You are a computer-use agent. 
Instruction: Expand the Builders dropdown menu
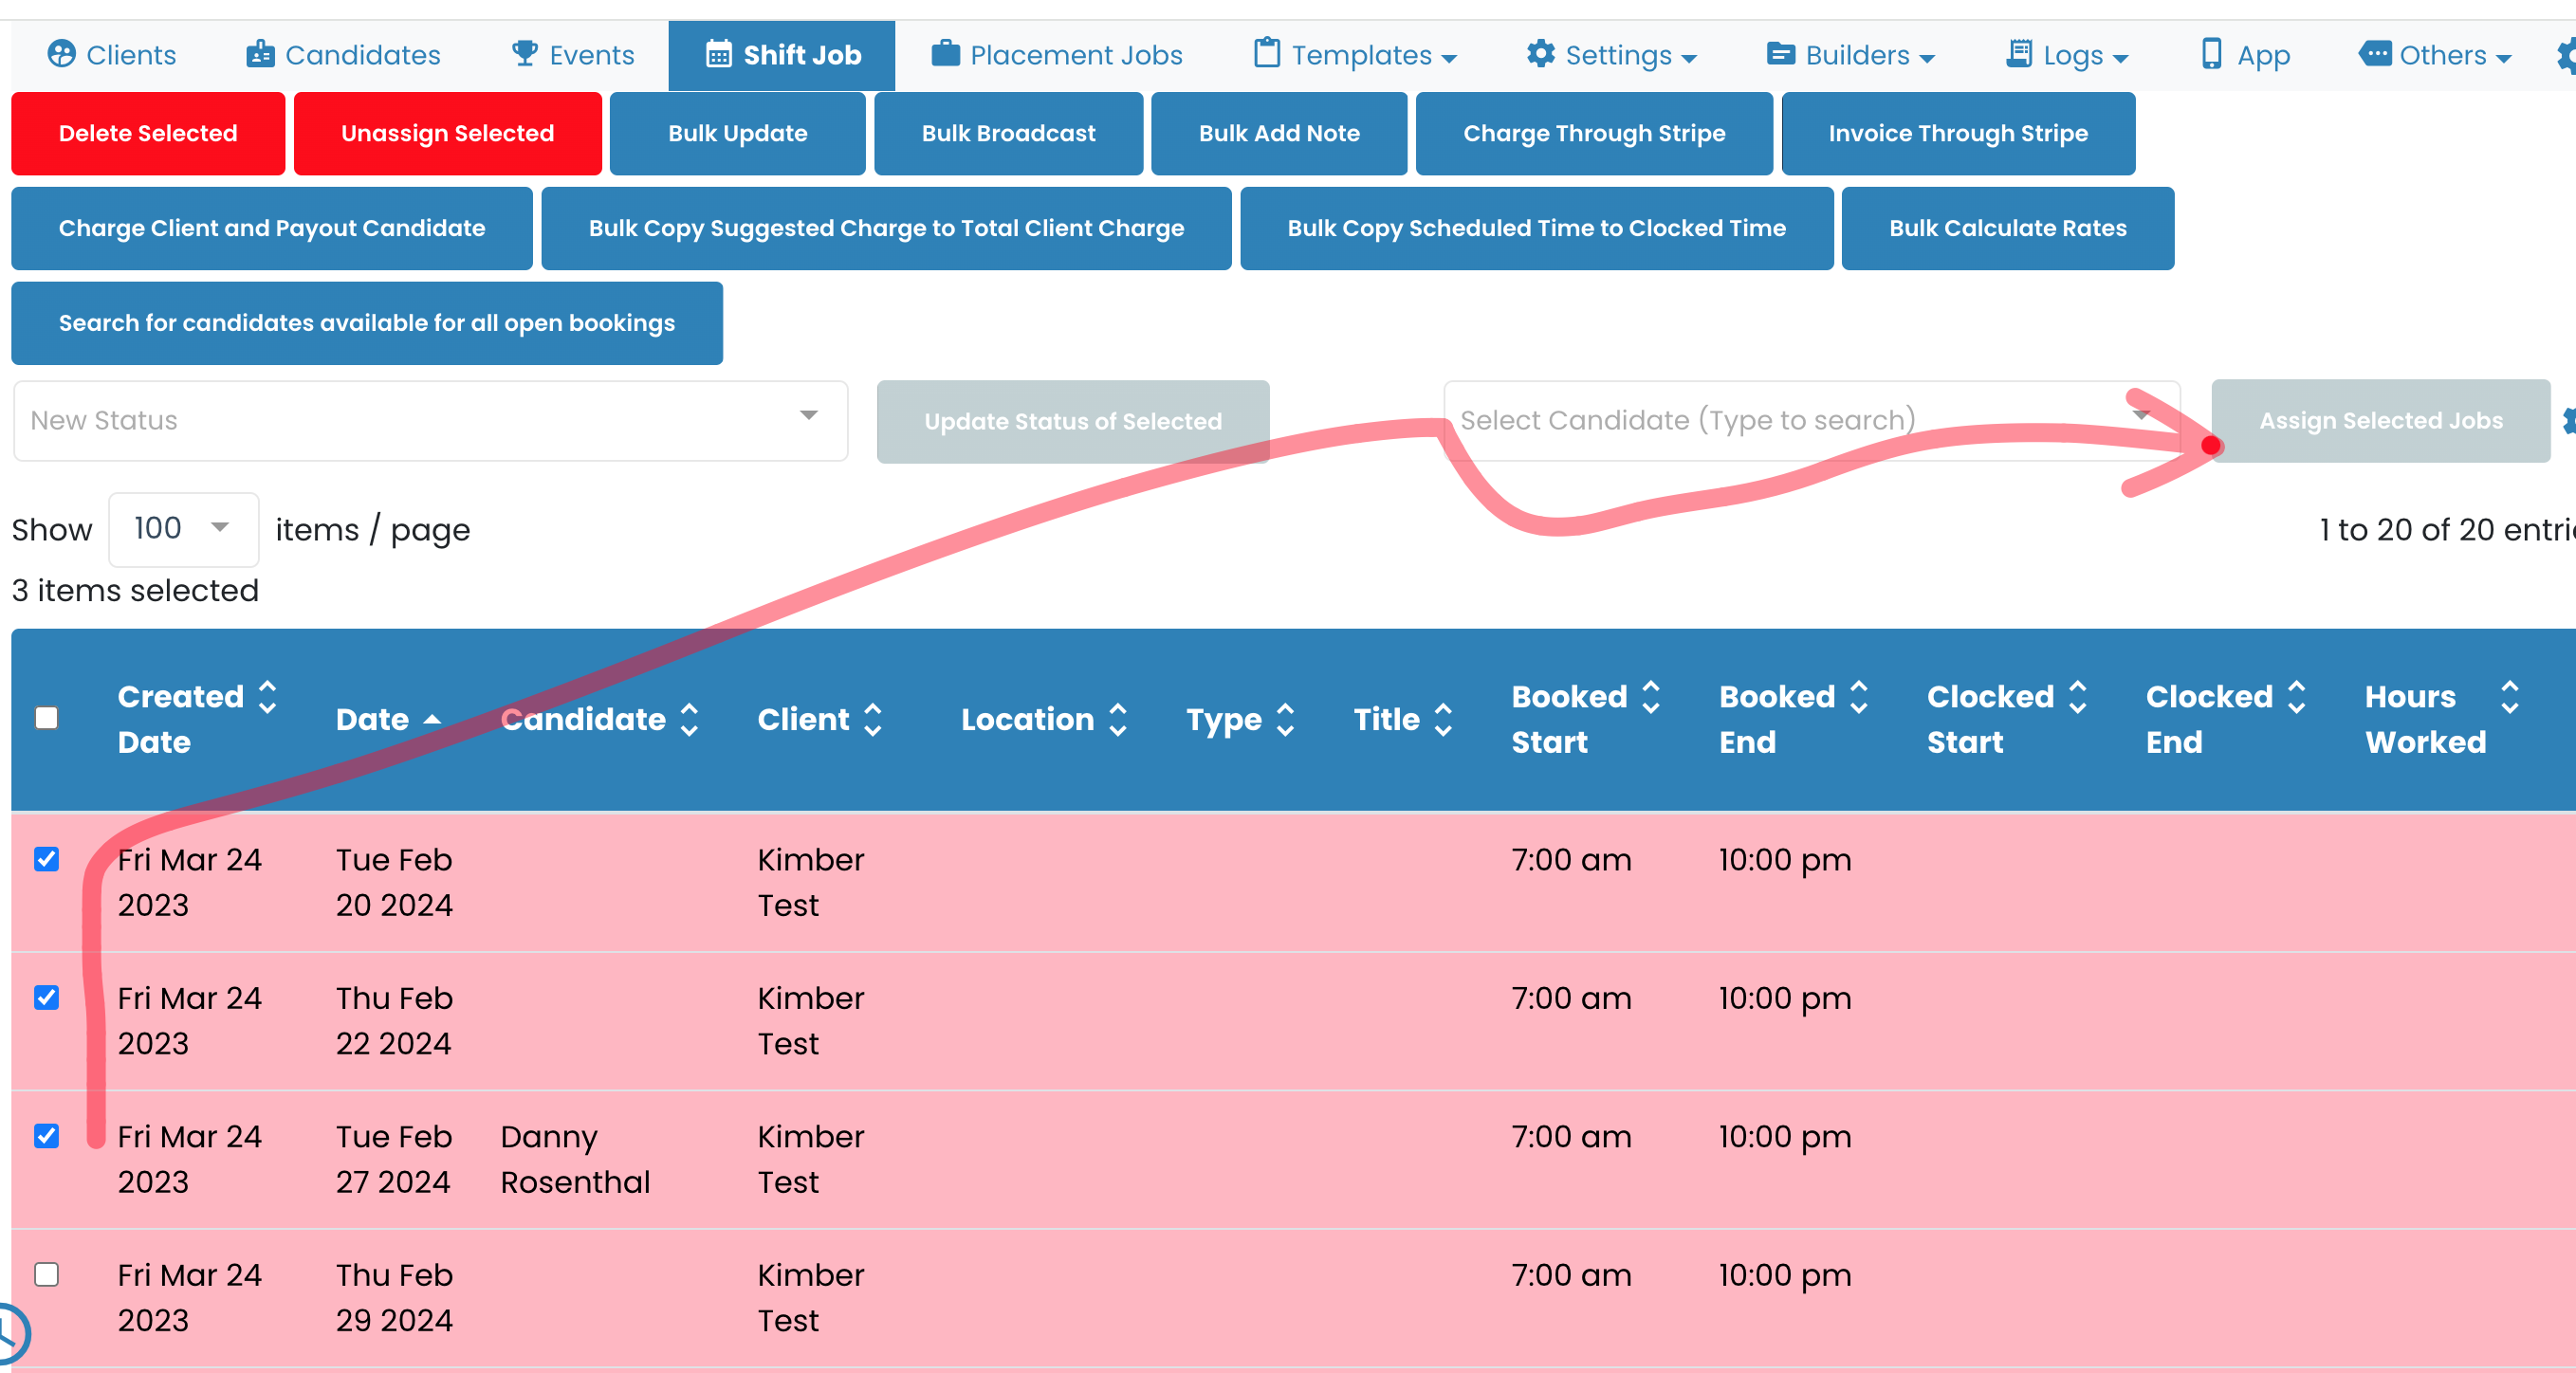tap(1851, 54)
